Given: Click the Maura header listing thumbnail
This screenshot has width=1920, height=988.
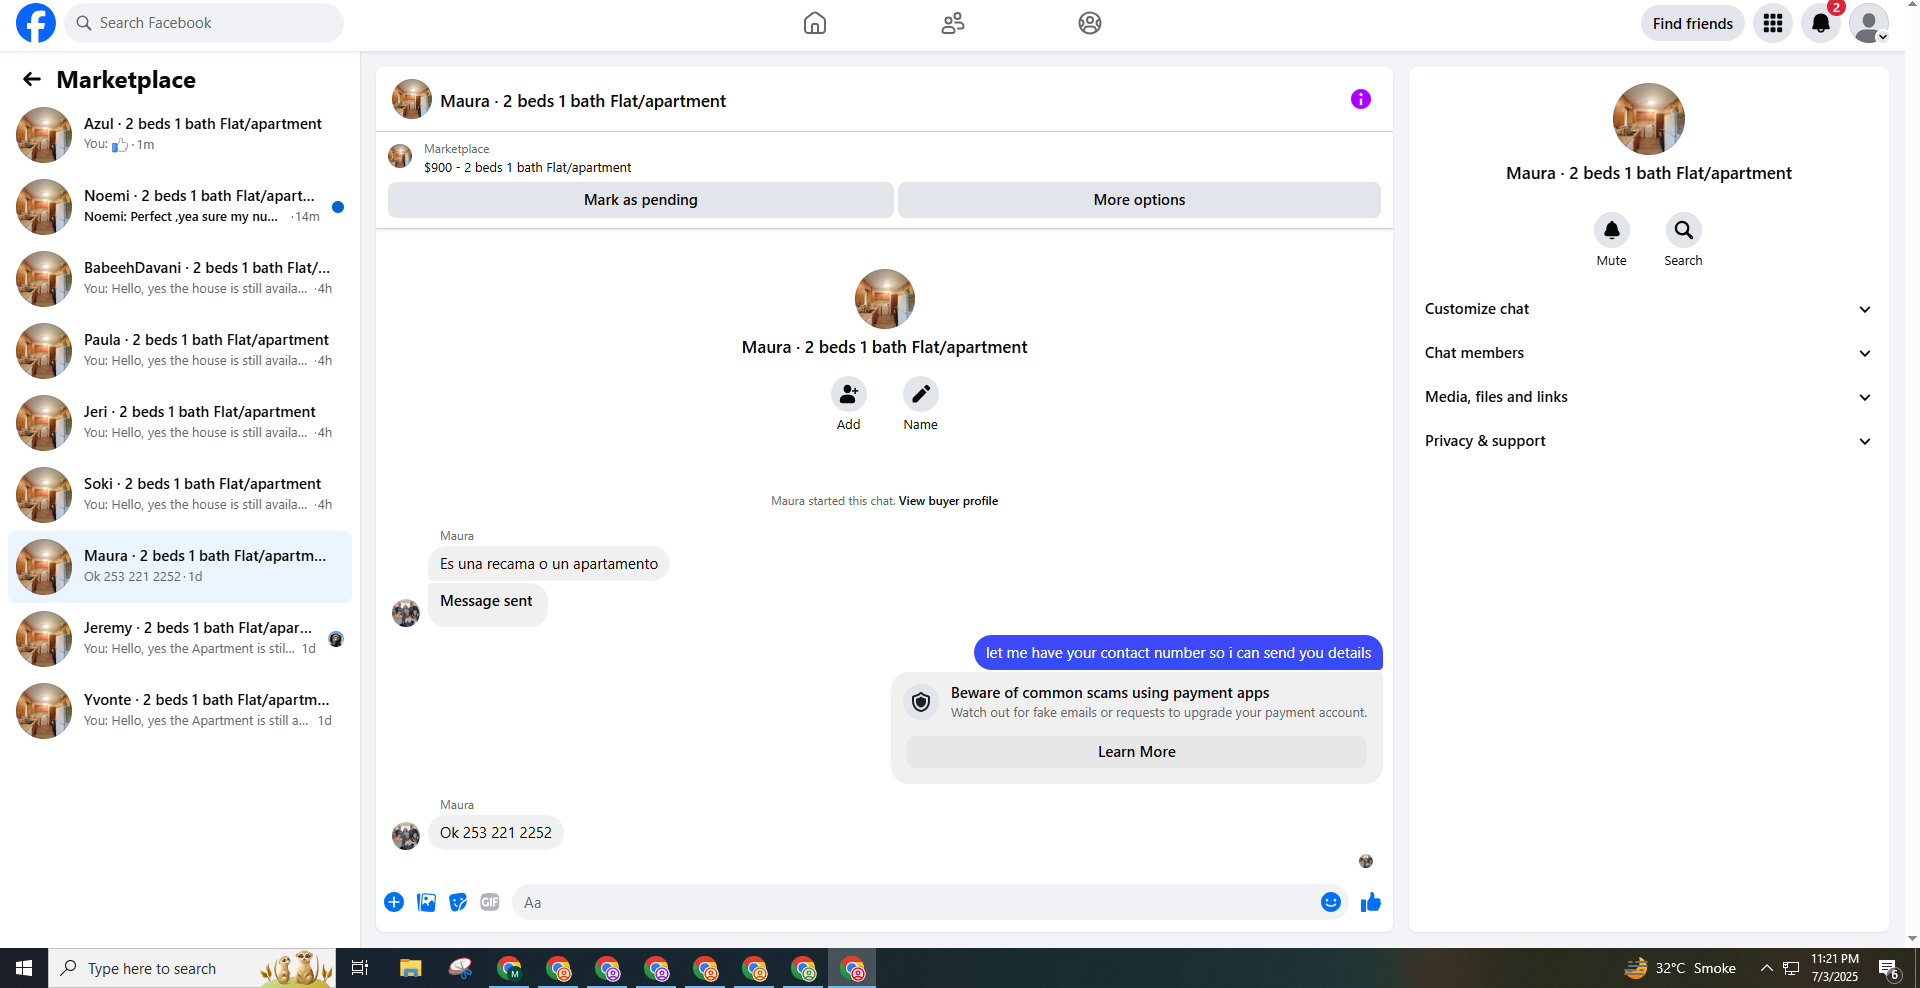Looking at the screenshot, I should pos(412,100).
